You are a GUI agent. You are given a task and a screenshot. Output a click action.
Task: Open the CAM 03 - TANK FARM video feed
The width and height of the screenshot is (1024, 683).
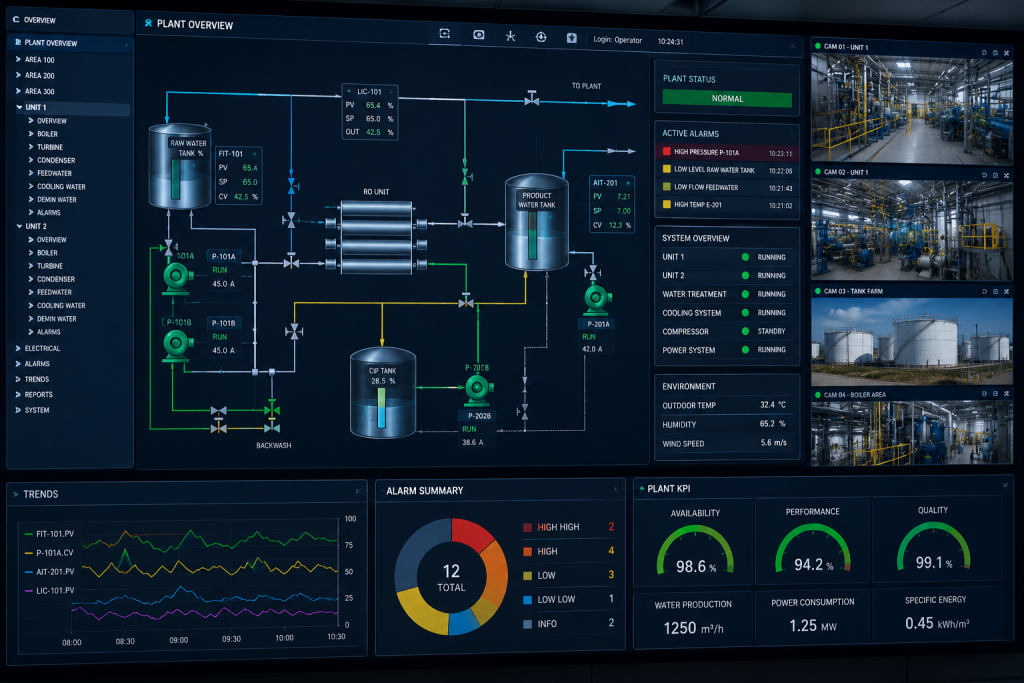coord(911,341)
